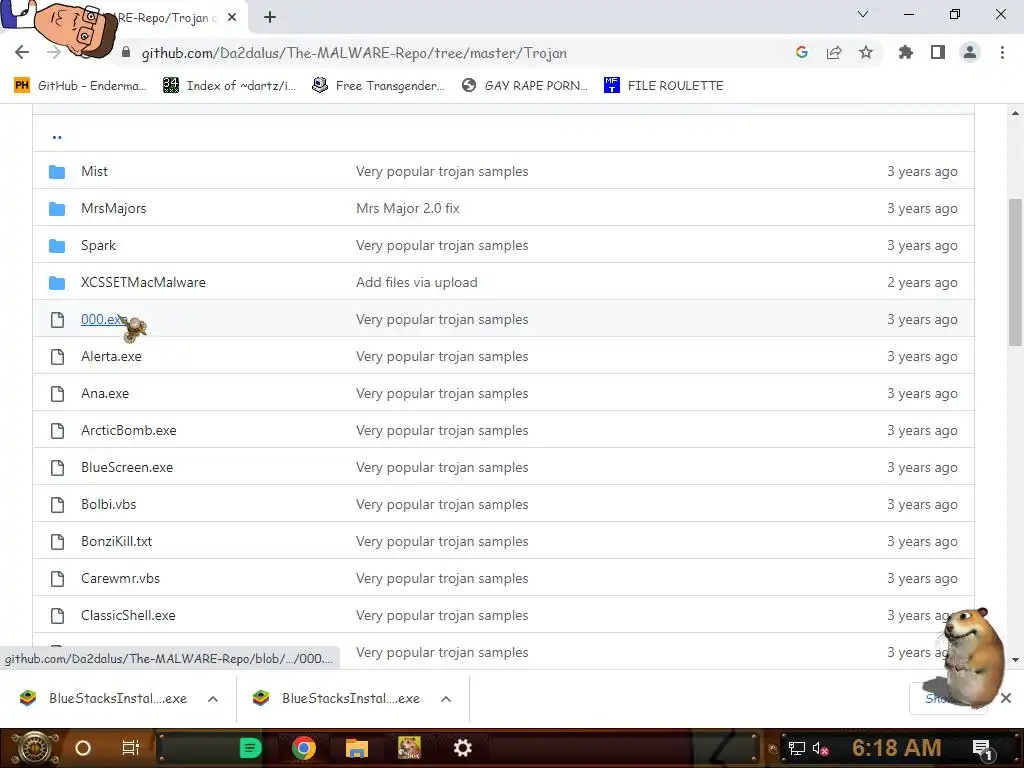The image size is (1024, 768).
Task: Open the green notes app on taskbar
Action: click(250, 748)
